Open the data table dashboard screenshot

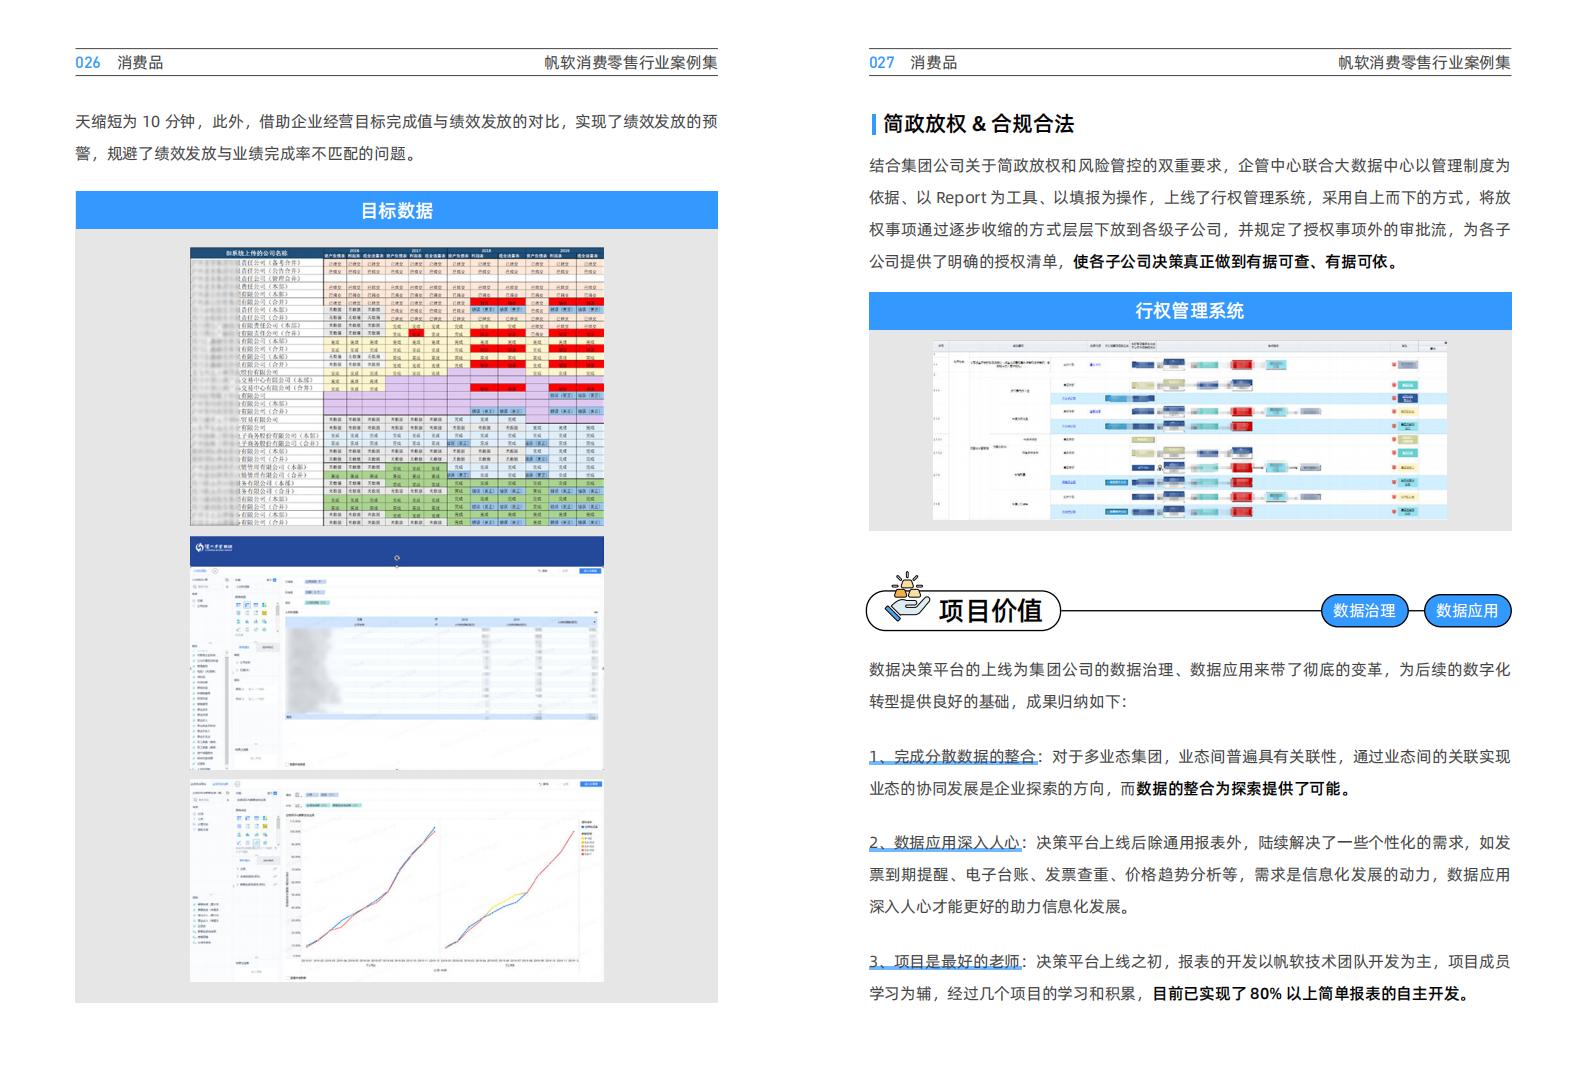[397, 653]
